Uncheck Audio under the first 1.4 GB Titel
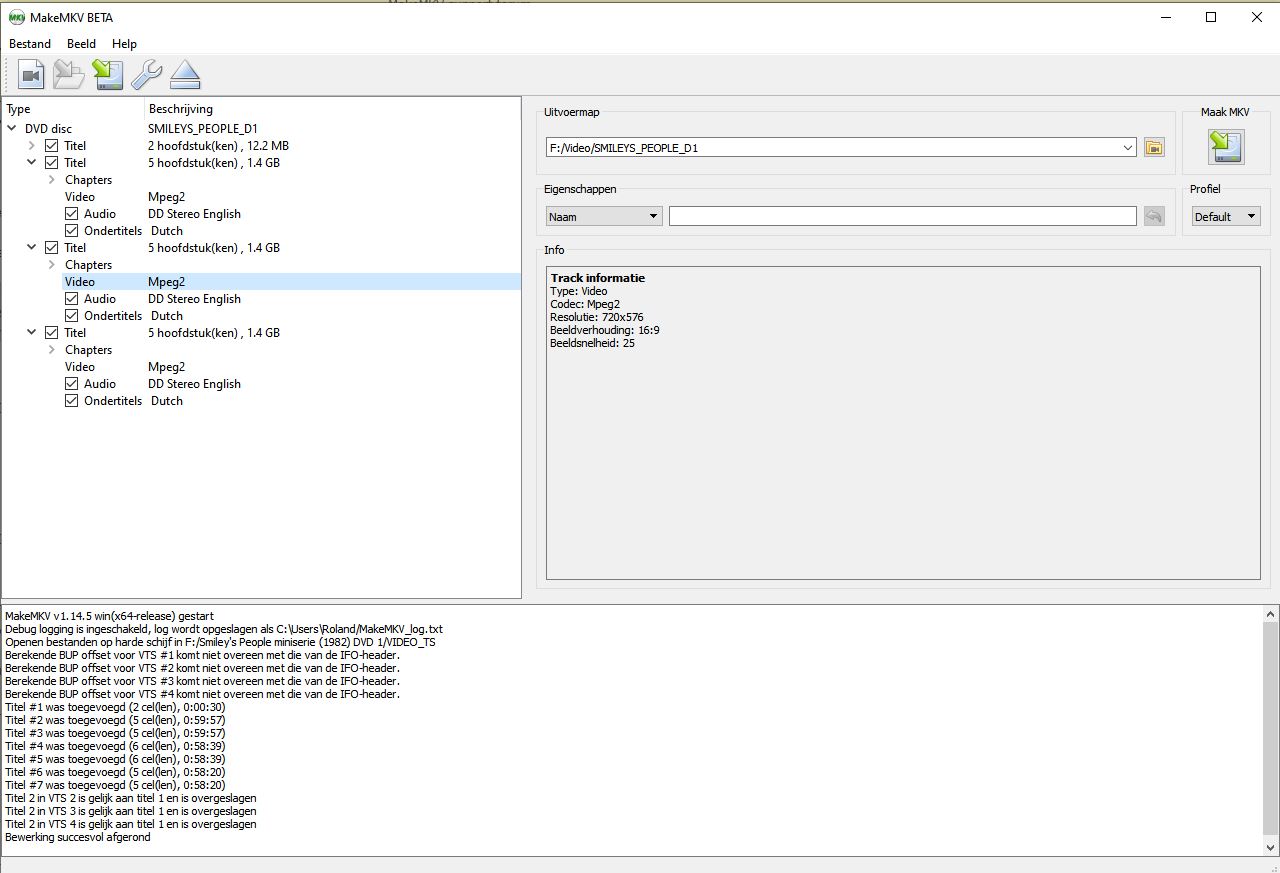 72,214
